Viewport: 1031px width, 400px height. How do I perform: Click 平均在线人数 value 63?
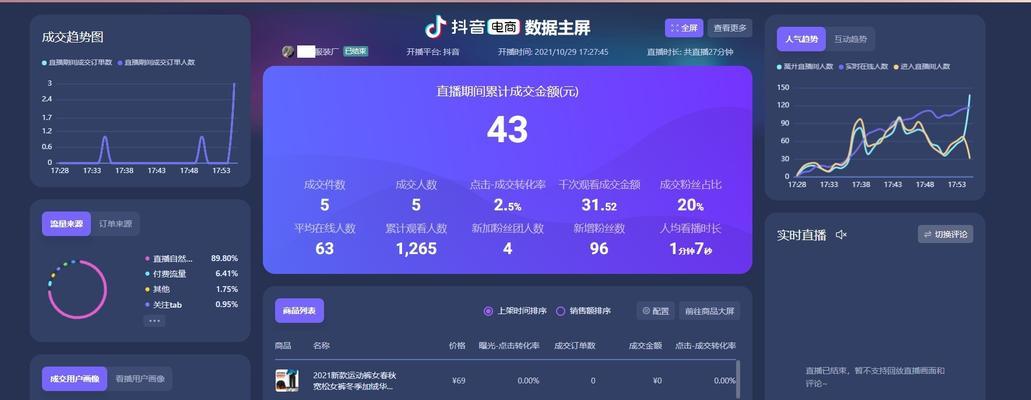tap(324, 249)
